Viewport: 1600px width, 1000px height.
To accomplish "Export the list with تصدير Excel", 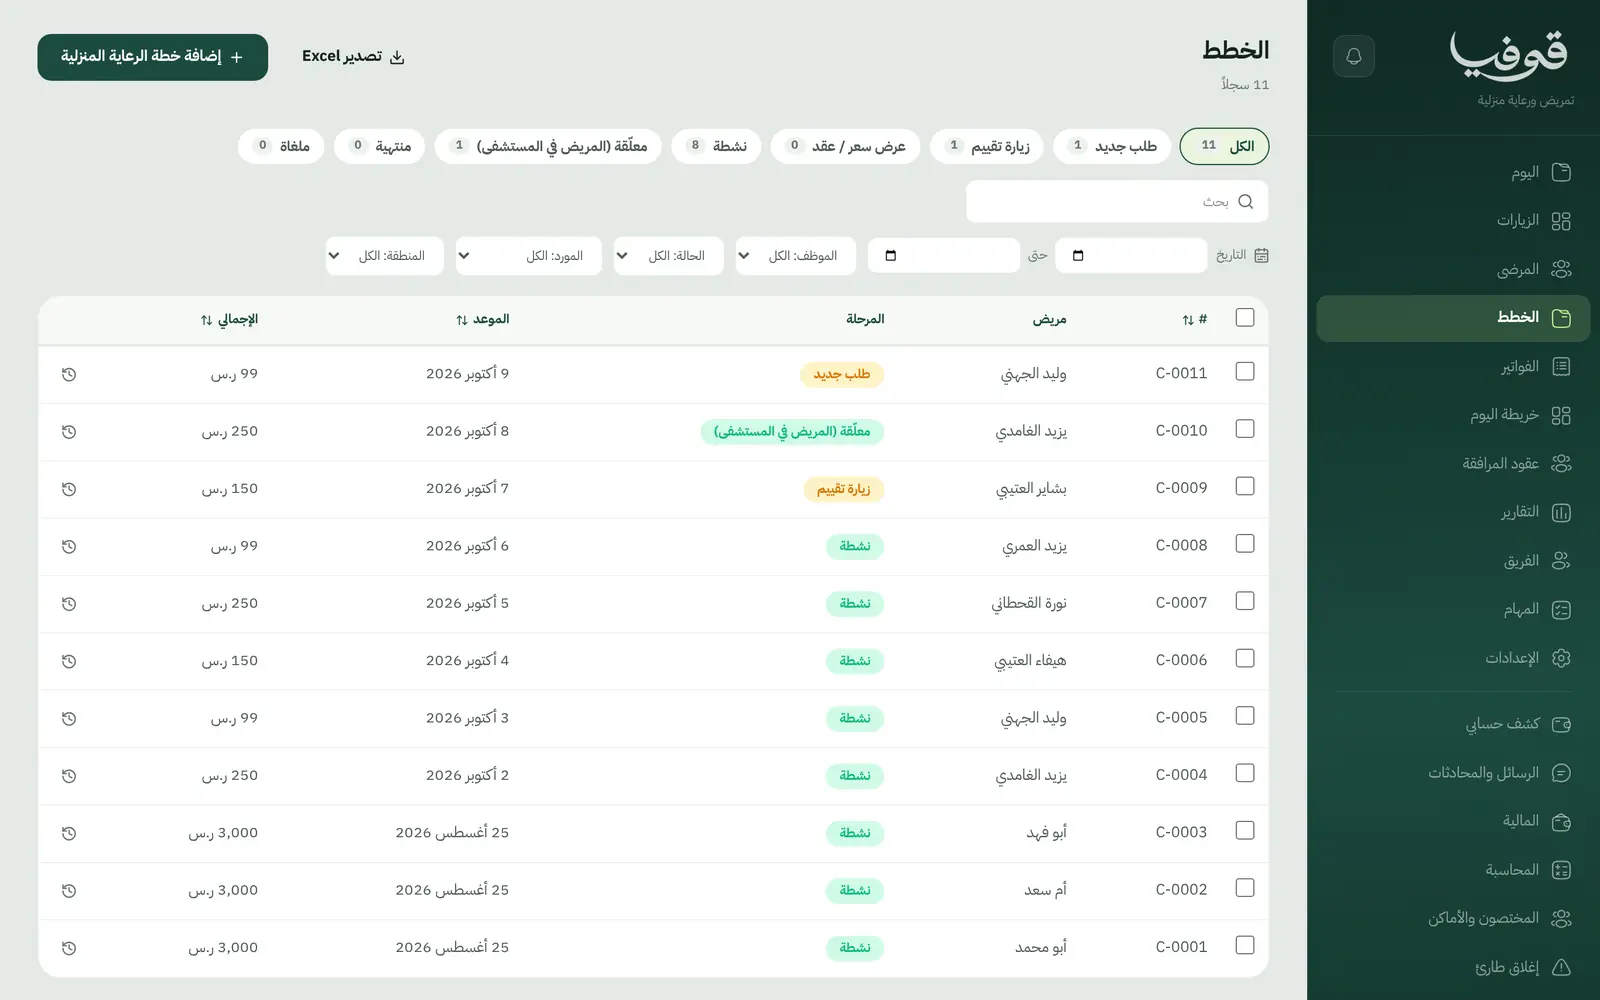I will click(x=353, y=57).
